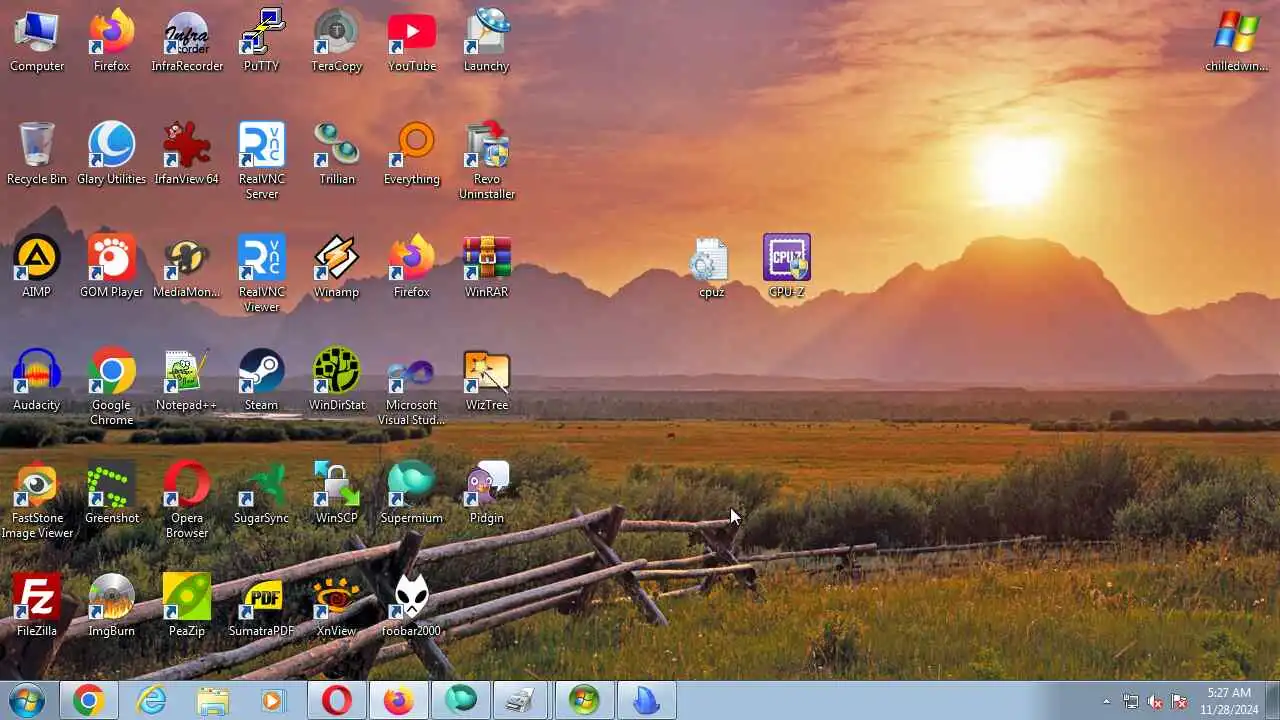Viewport: 1280px width, 720px height.
Task: Open FastStone Image Viewer shortcut
Action: [37, 500]
